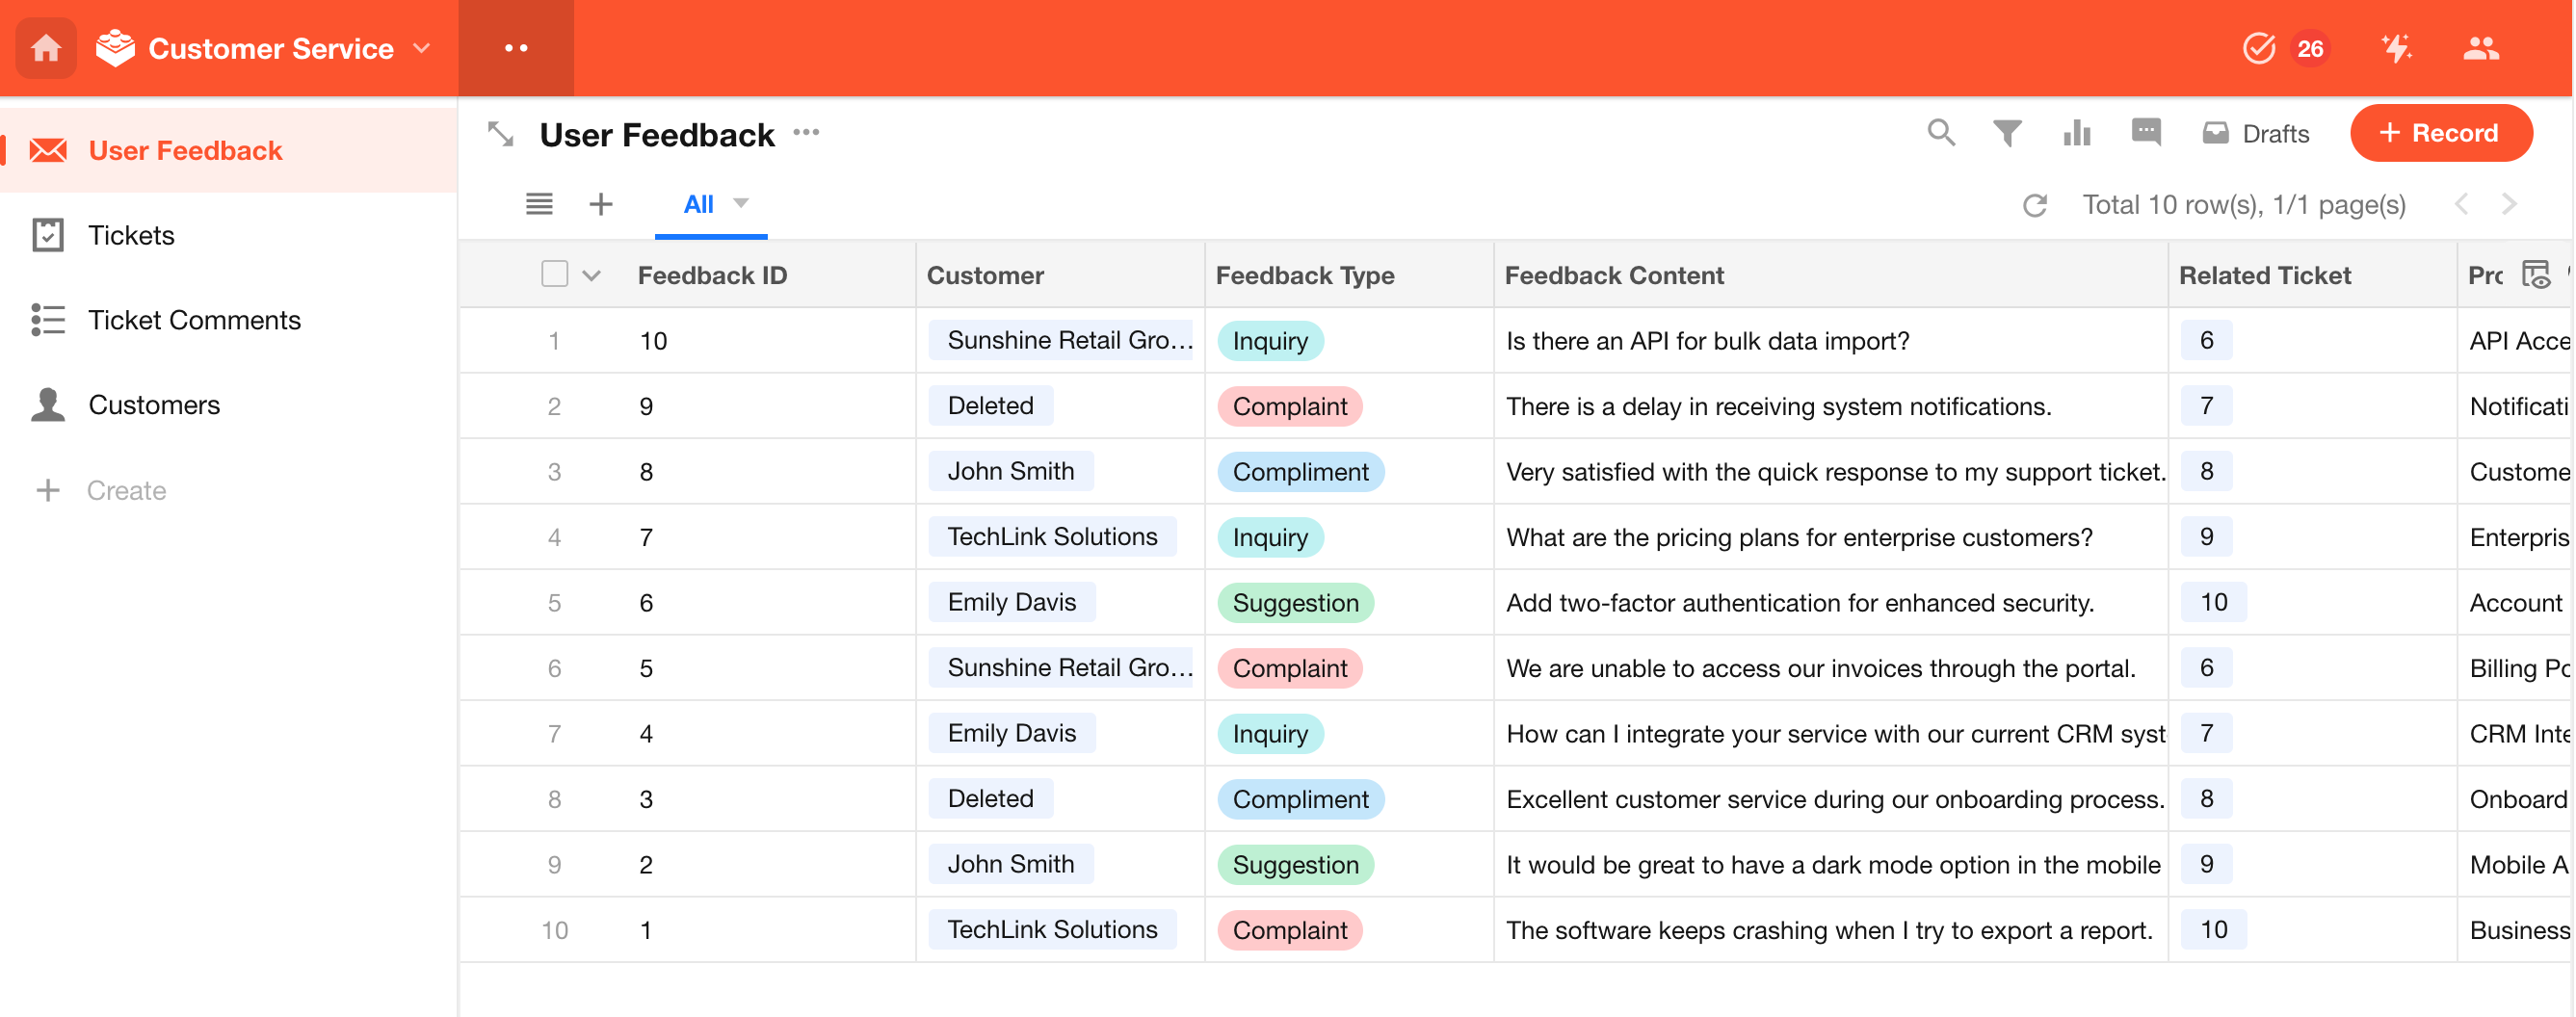Open Tickets in the sidebar
The image size is (2576, 1017).
[131, 235]
